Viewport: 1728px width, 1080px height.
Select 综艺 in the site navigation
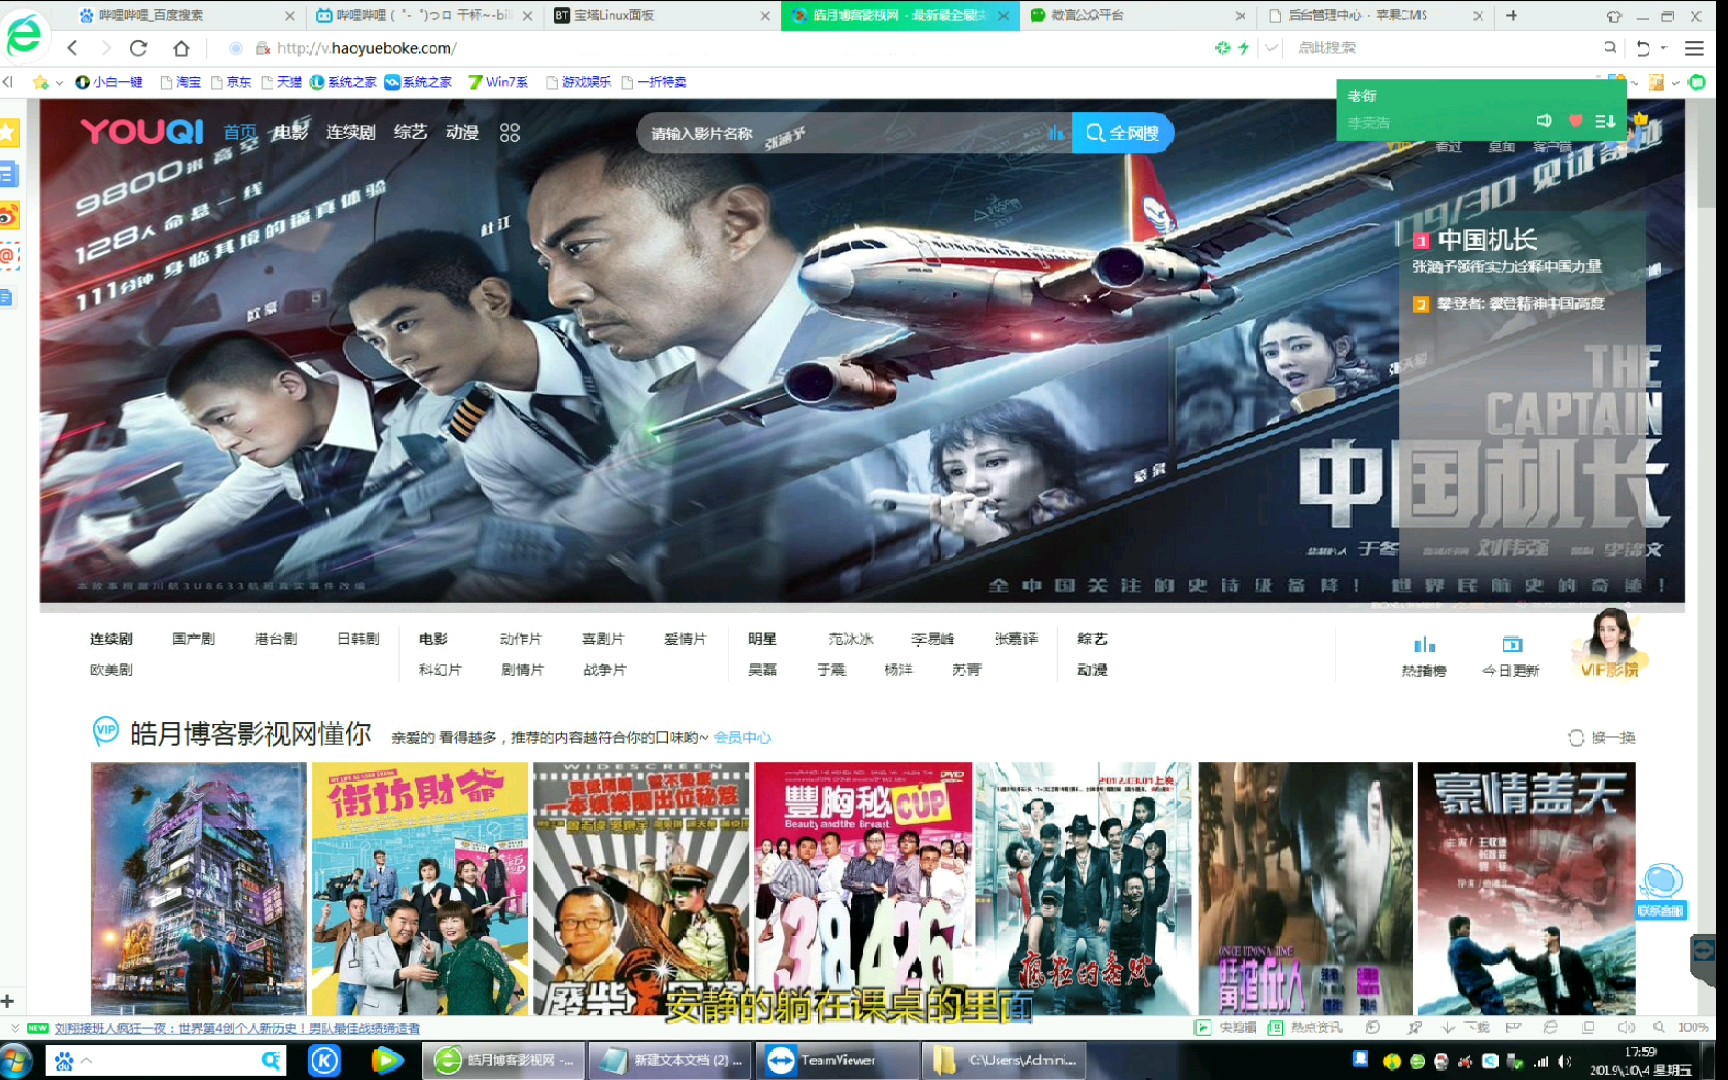(410, 132)
